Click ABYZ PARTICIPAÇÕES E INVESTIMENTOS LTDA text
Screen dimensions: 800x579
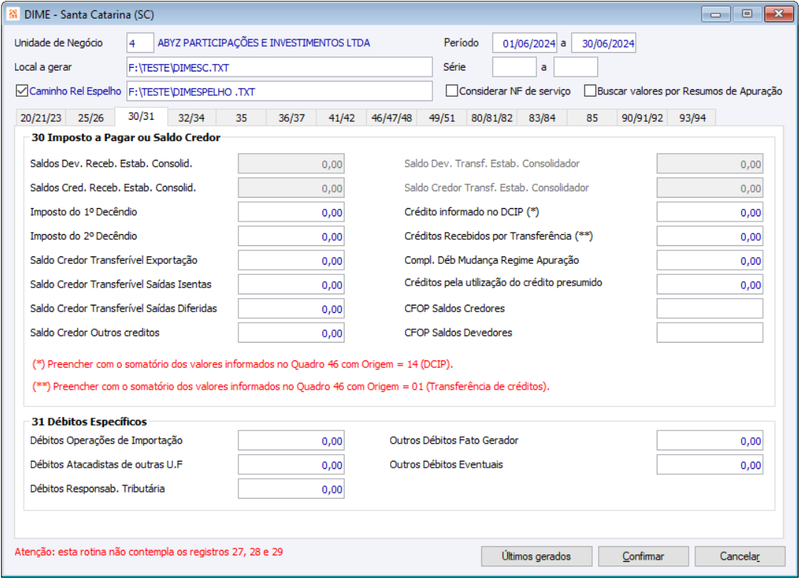[264, 43]
